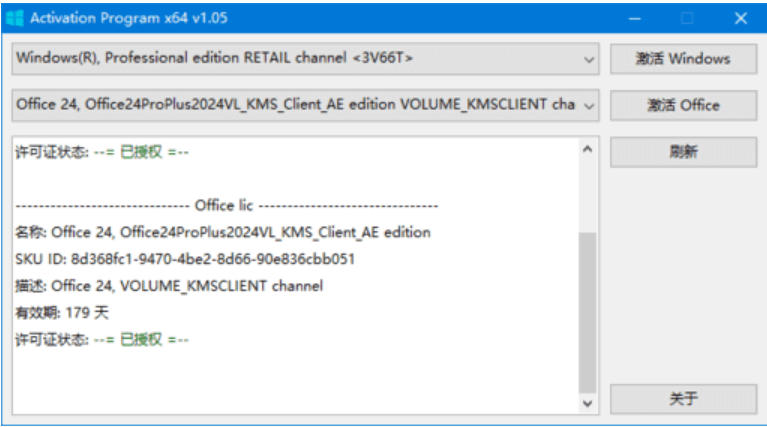This screenshot has height=427, width=767.
Task: Minimize the Activation Program window
Action: click(x=634, y=18)
